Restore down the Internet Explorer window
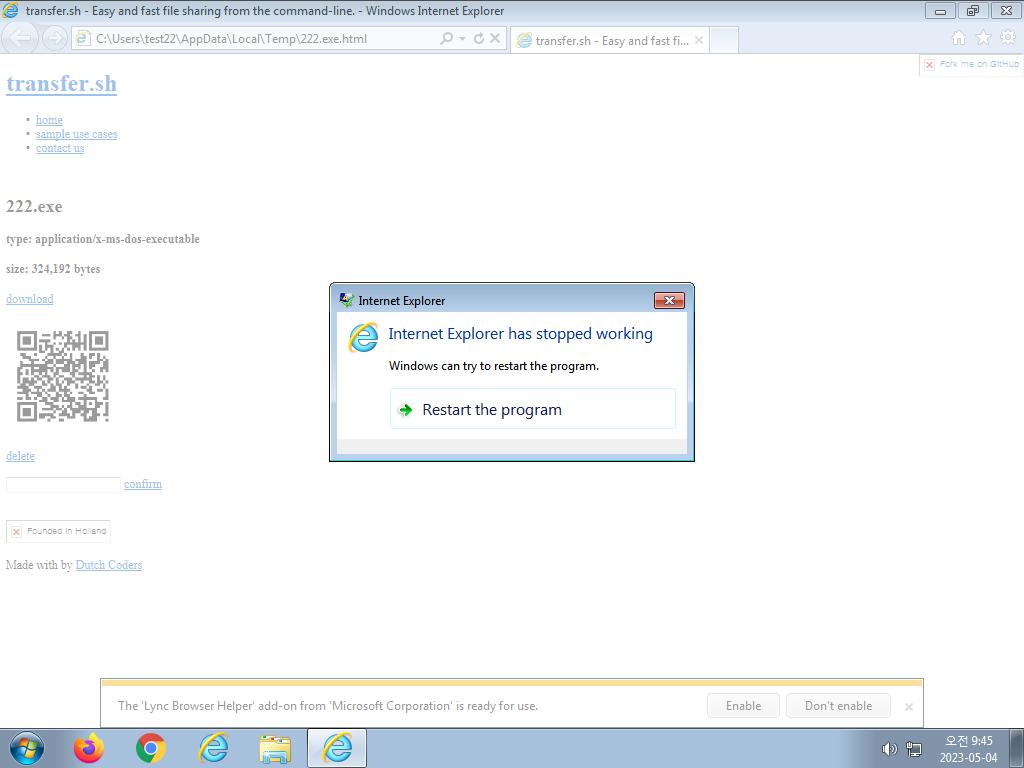The height and width of the screenshot is (768, 1024). click(x=973, y=10)
